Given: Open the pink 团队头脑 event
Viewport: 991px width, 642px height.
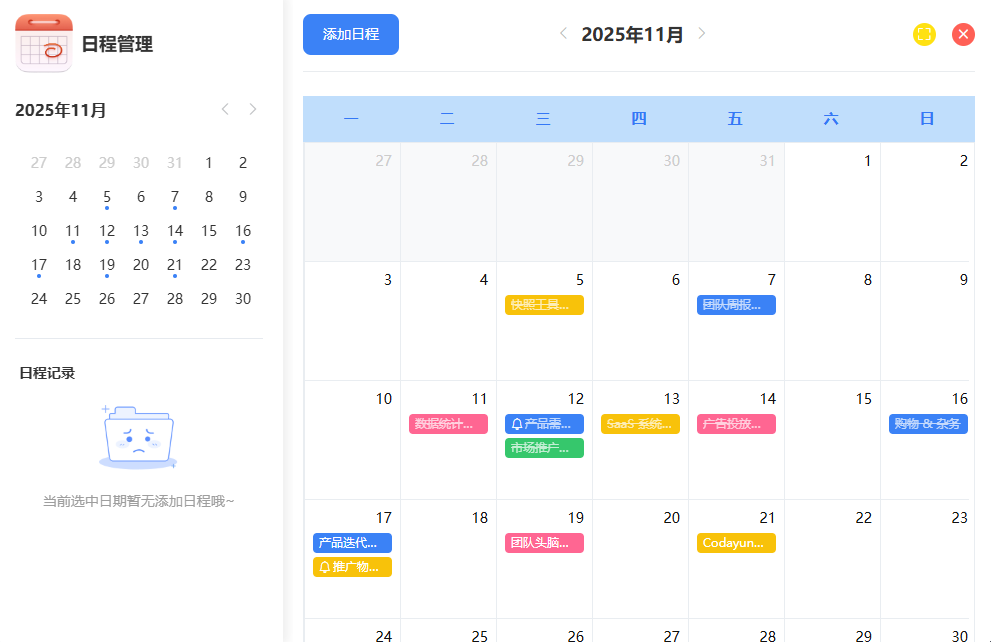Looking at the screenshot, I should pyautogui.click(x=544, y=543).
